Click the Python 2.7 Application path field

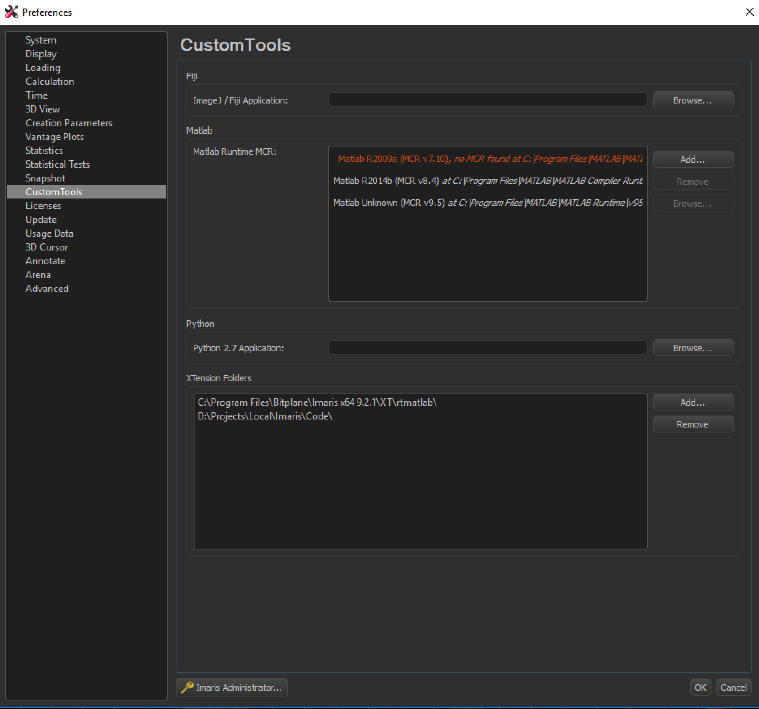(487, 347)
